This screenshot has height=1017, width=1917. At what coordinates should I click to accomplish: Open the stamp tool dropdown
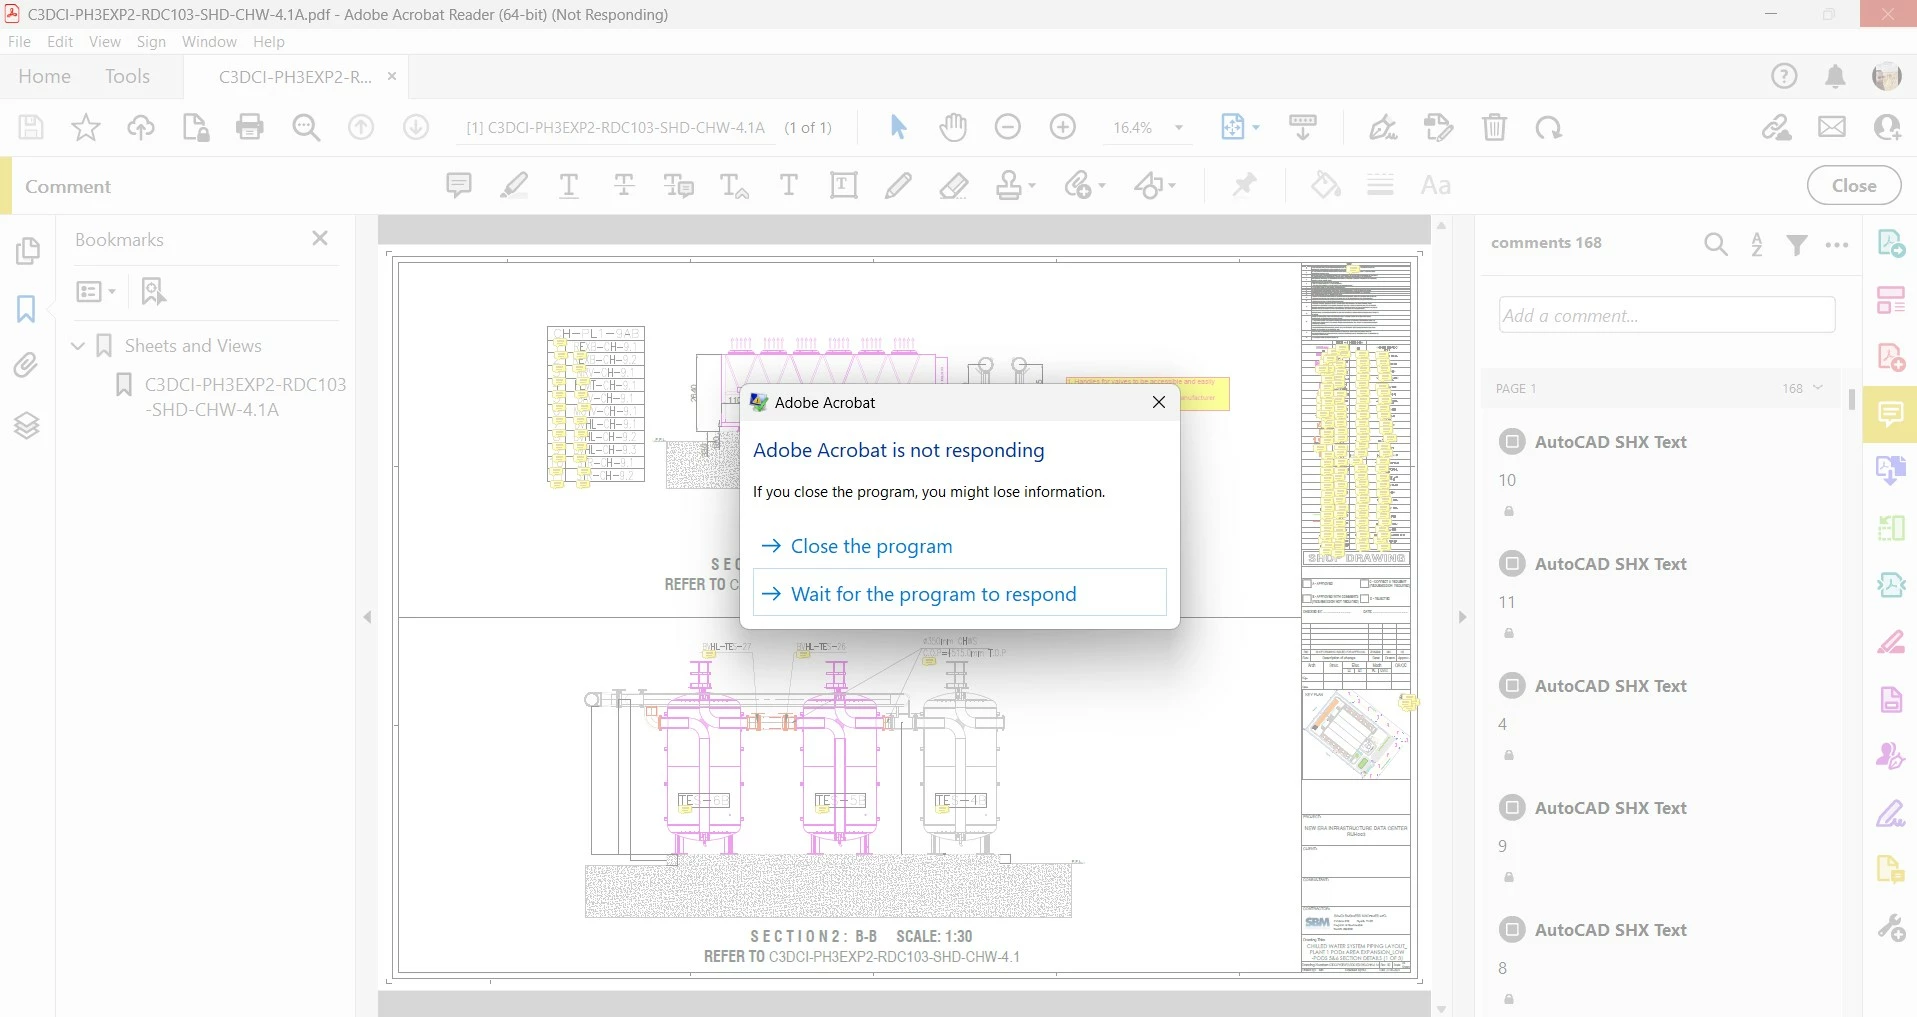click(x=1032, y=185)
